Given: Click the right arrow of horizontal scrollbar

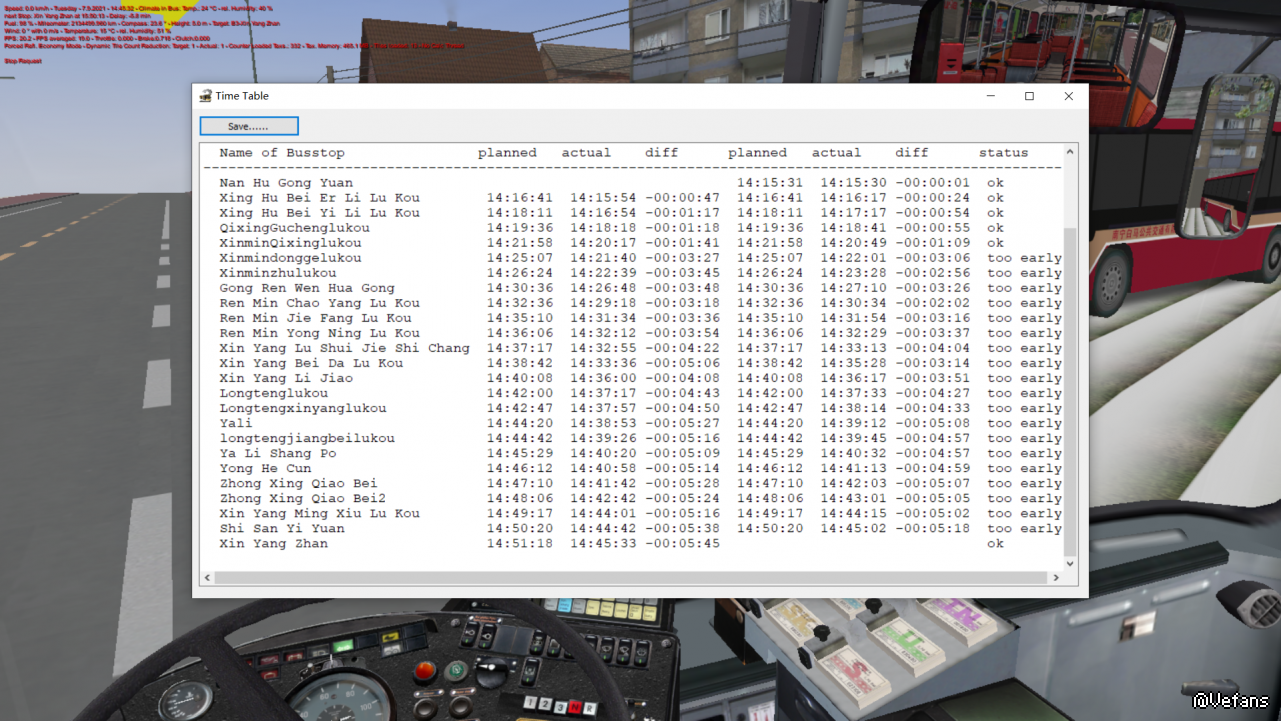Looking at the screenshot, I should click(1056, 578).
